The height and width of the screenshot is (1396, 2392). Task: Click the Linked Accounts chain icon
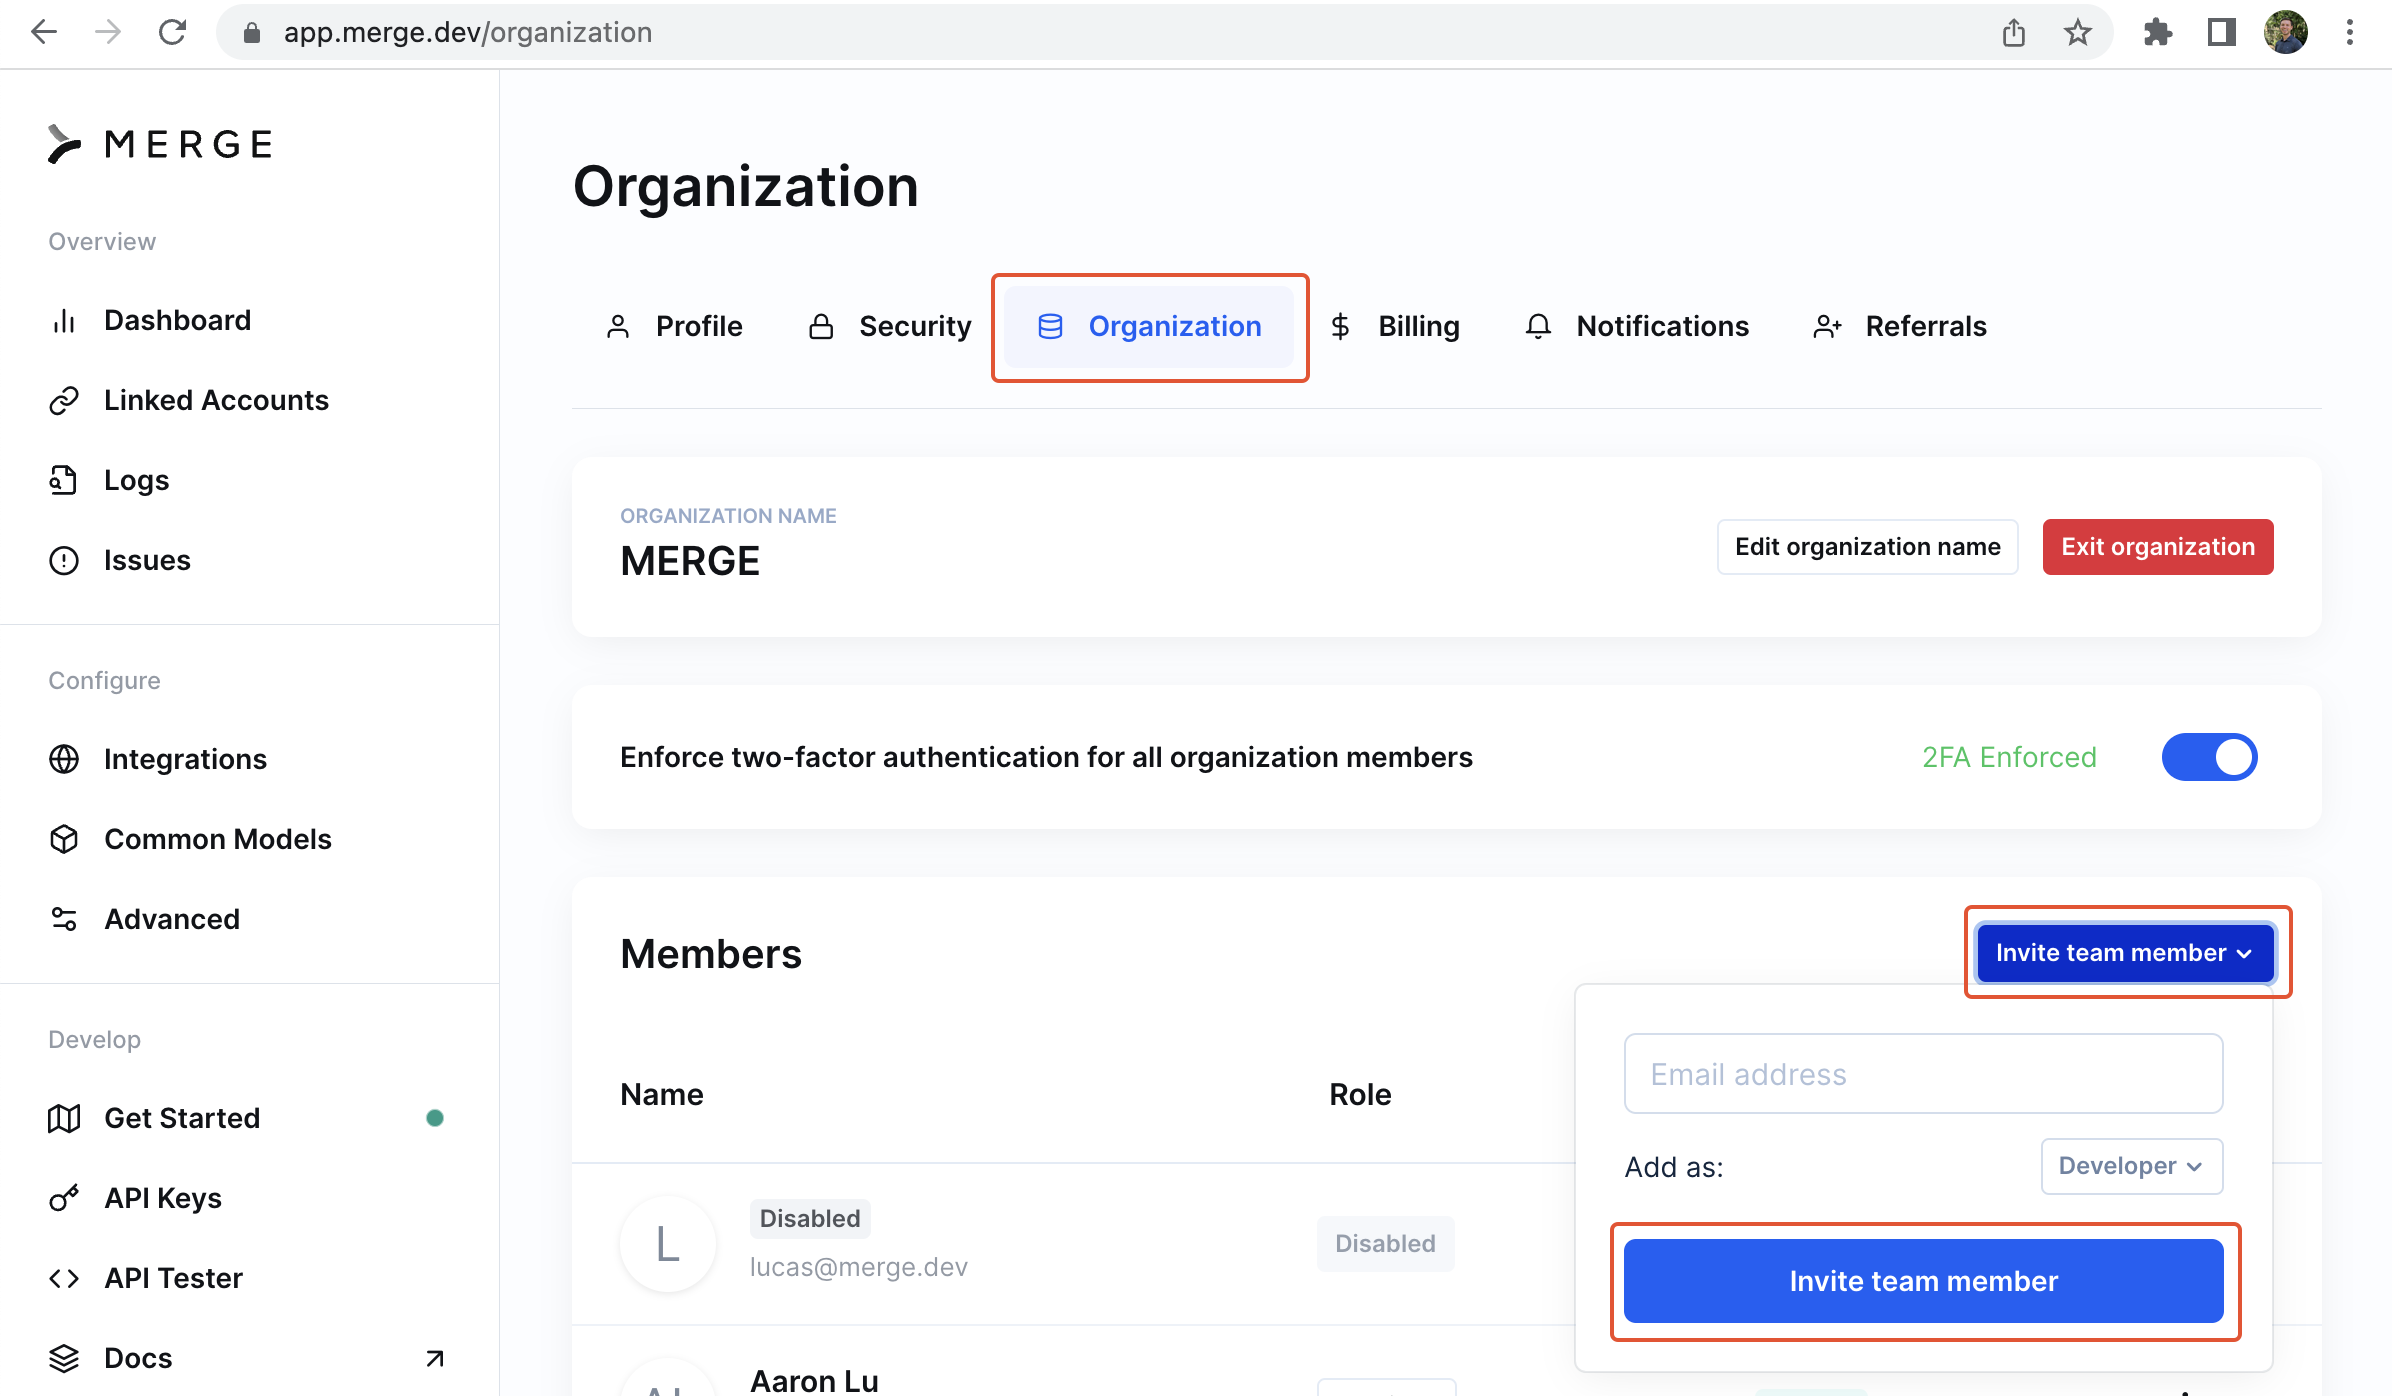(64, 401)
